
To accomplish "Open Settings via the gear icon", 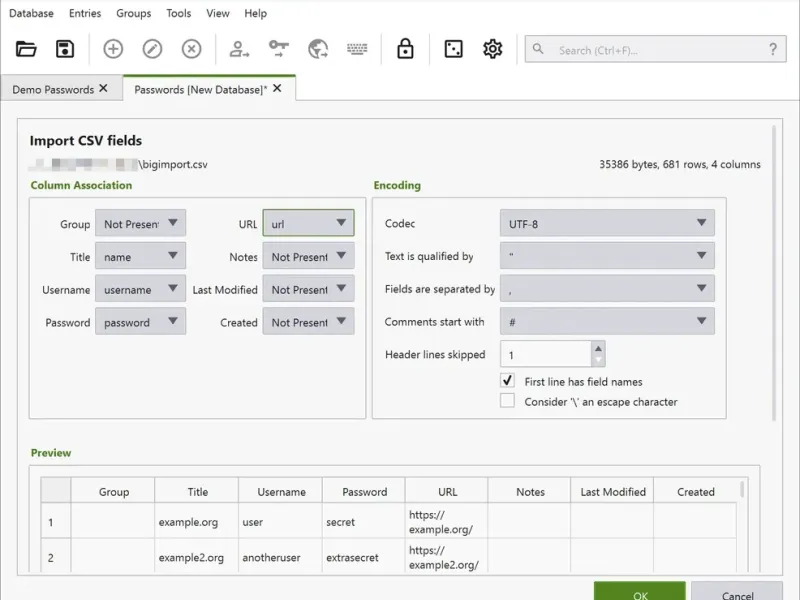I will pyautogui.click(x=492, y=49).
